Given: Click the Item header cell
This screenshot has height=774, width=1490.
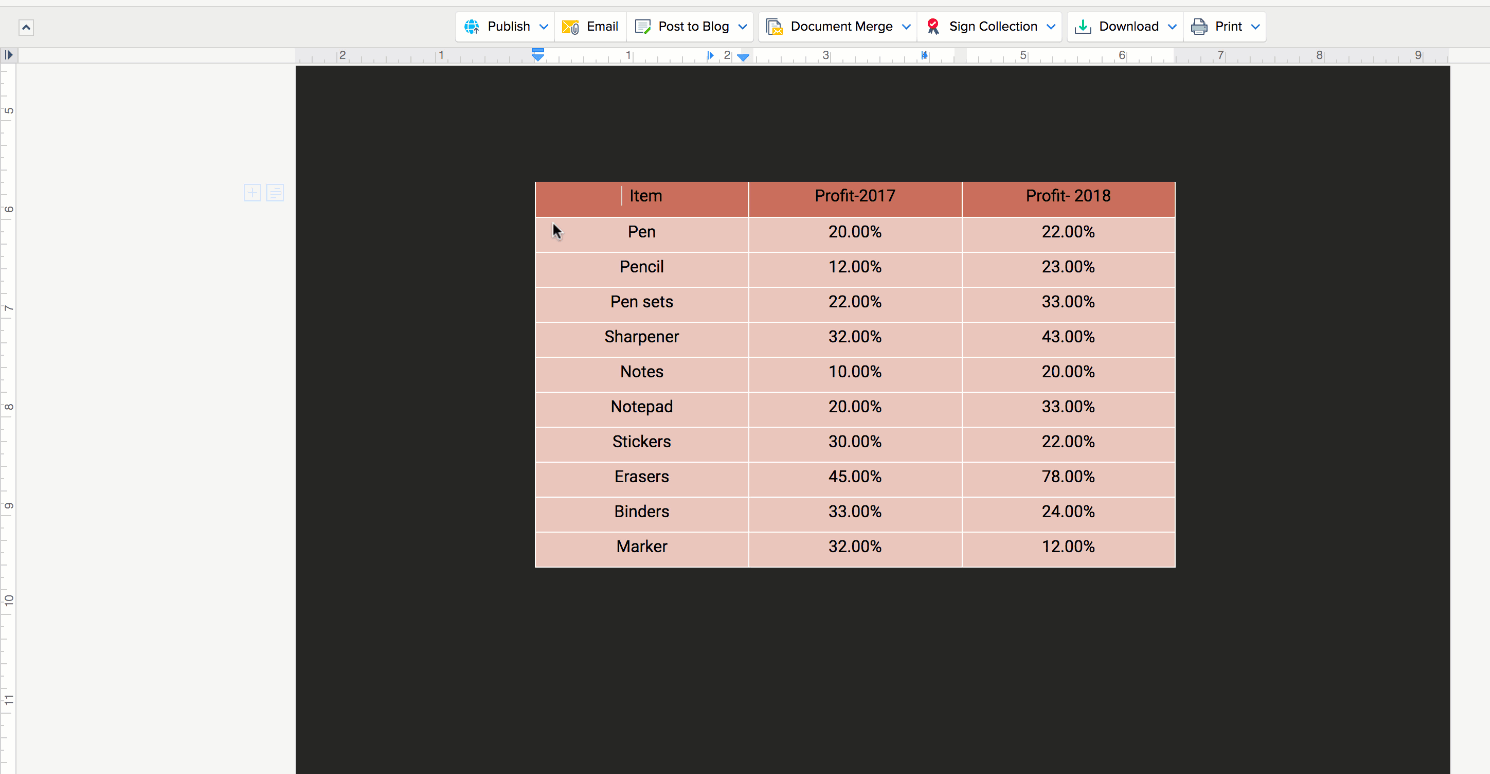Looking at the screenshot, I should 642,199.
